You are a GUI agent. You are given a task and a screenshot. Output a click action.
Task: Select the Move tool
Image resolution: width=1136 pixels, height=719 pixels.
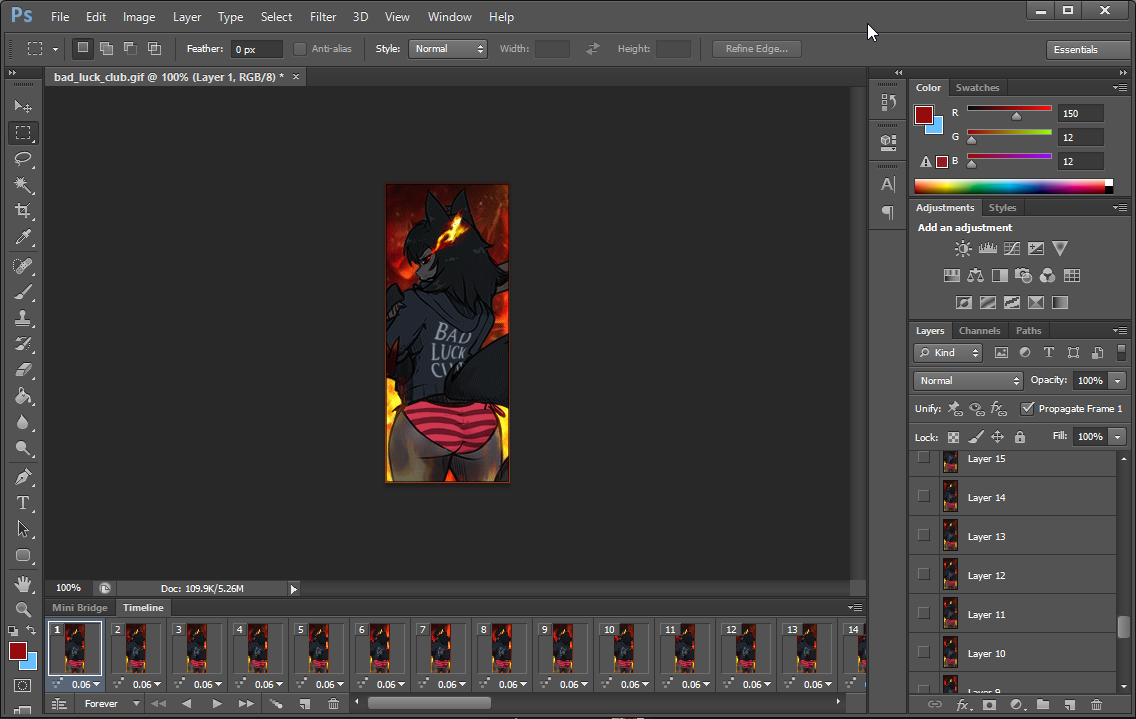point(23,107)
